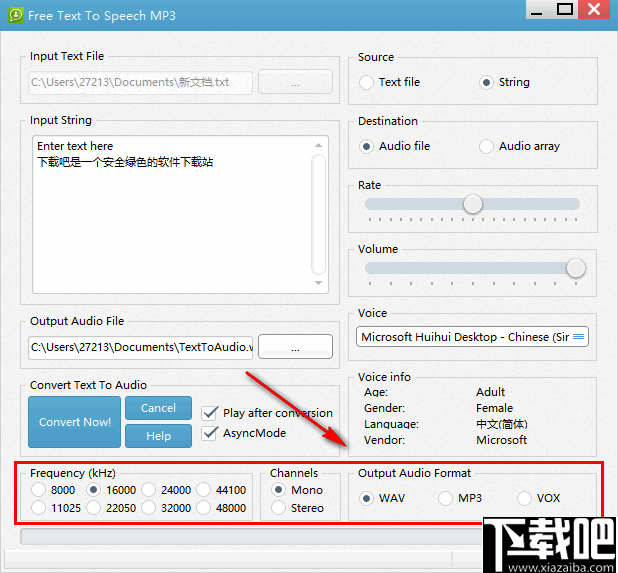Minimize the application window
Screen dimensions: 618x573
point(537,10)
